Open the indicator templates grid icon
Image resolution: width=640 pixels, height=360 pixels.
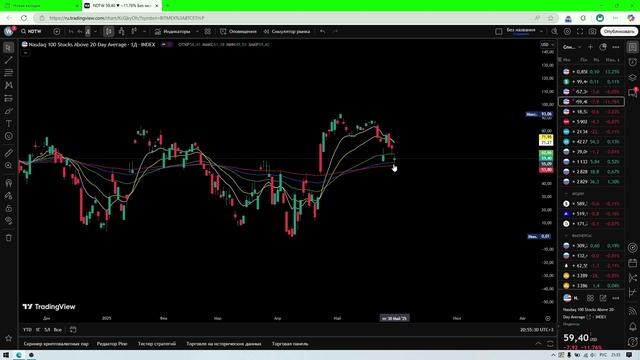tap(208, 31)
